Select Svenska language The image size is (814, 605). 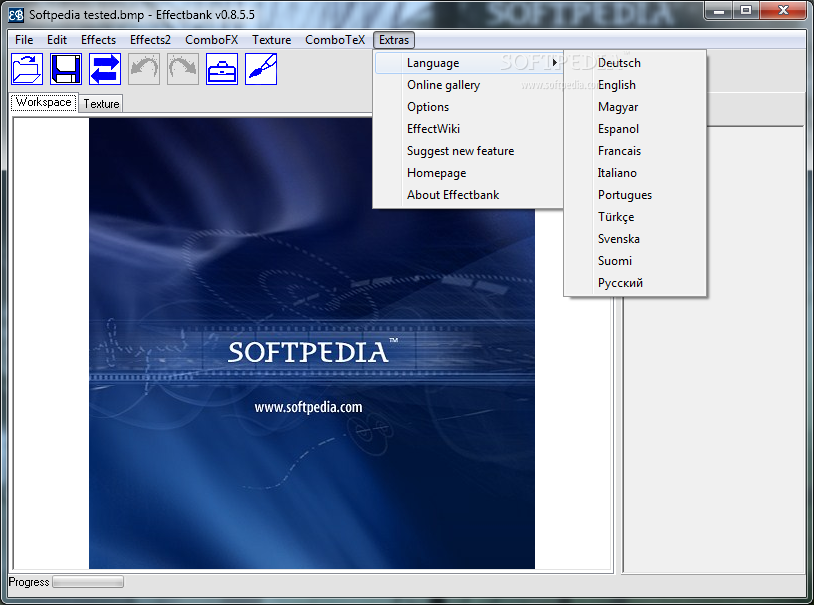(635, 239)
